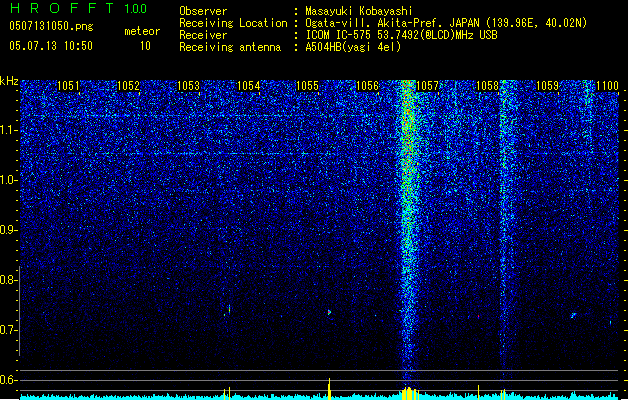The height and width of the screenshot is (400, 629).
Task: Click the 1051 time marker
Action: pos(68,86)
